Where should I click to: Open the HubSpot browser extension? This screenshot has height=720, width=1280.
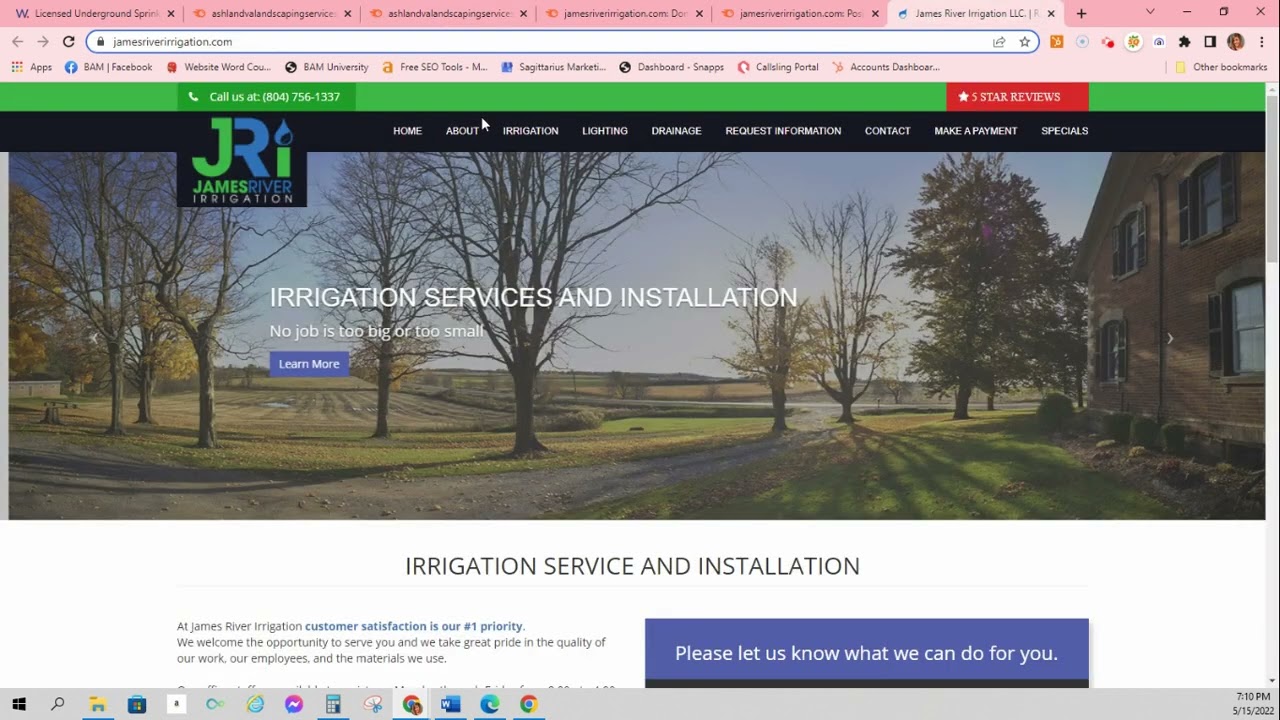click(1056, 41)
